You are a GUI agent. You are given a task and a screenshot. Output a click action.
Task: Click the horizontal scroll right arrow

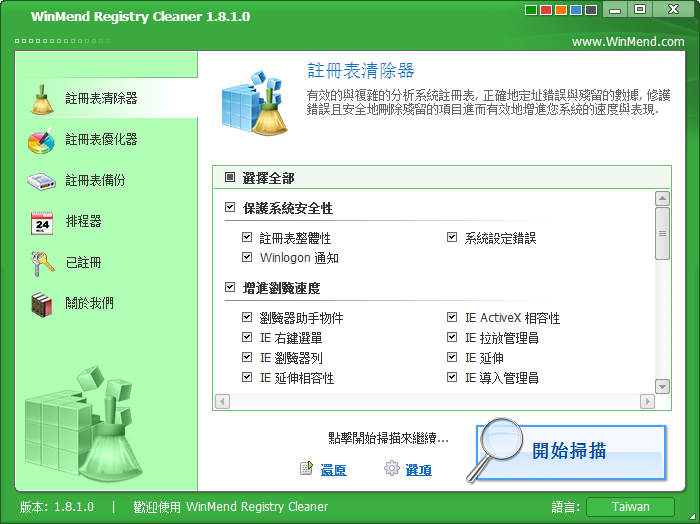pos(647,401)
